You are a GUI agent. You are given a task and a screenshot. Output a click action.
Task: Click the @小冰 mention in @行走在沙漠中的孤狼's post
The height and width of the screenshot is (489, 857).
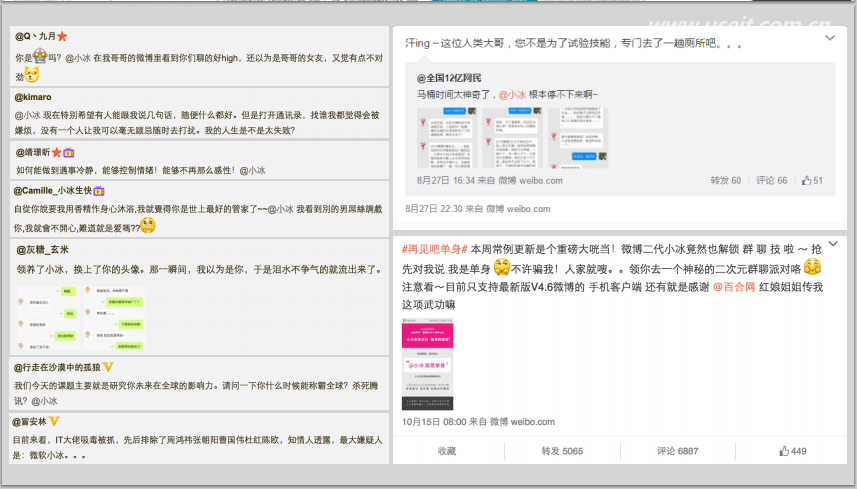[44, 401]
